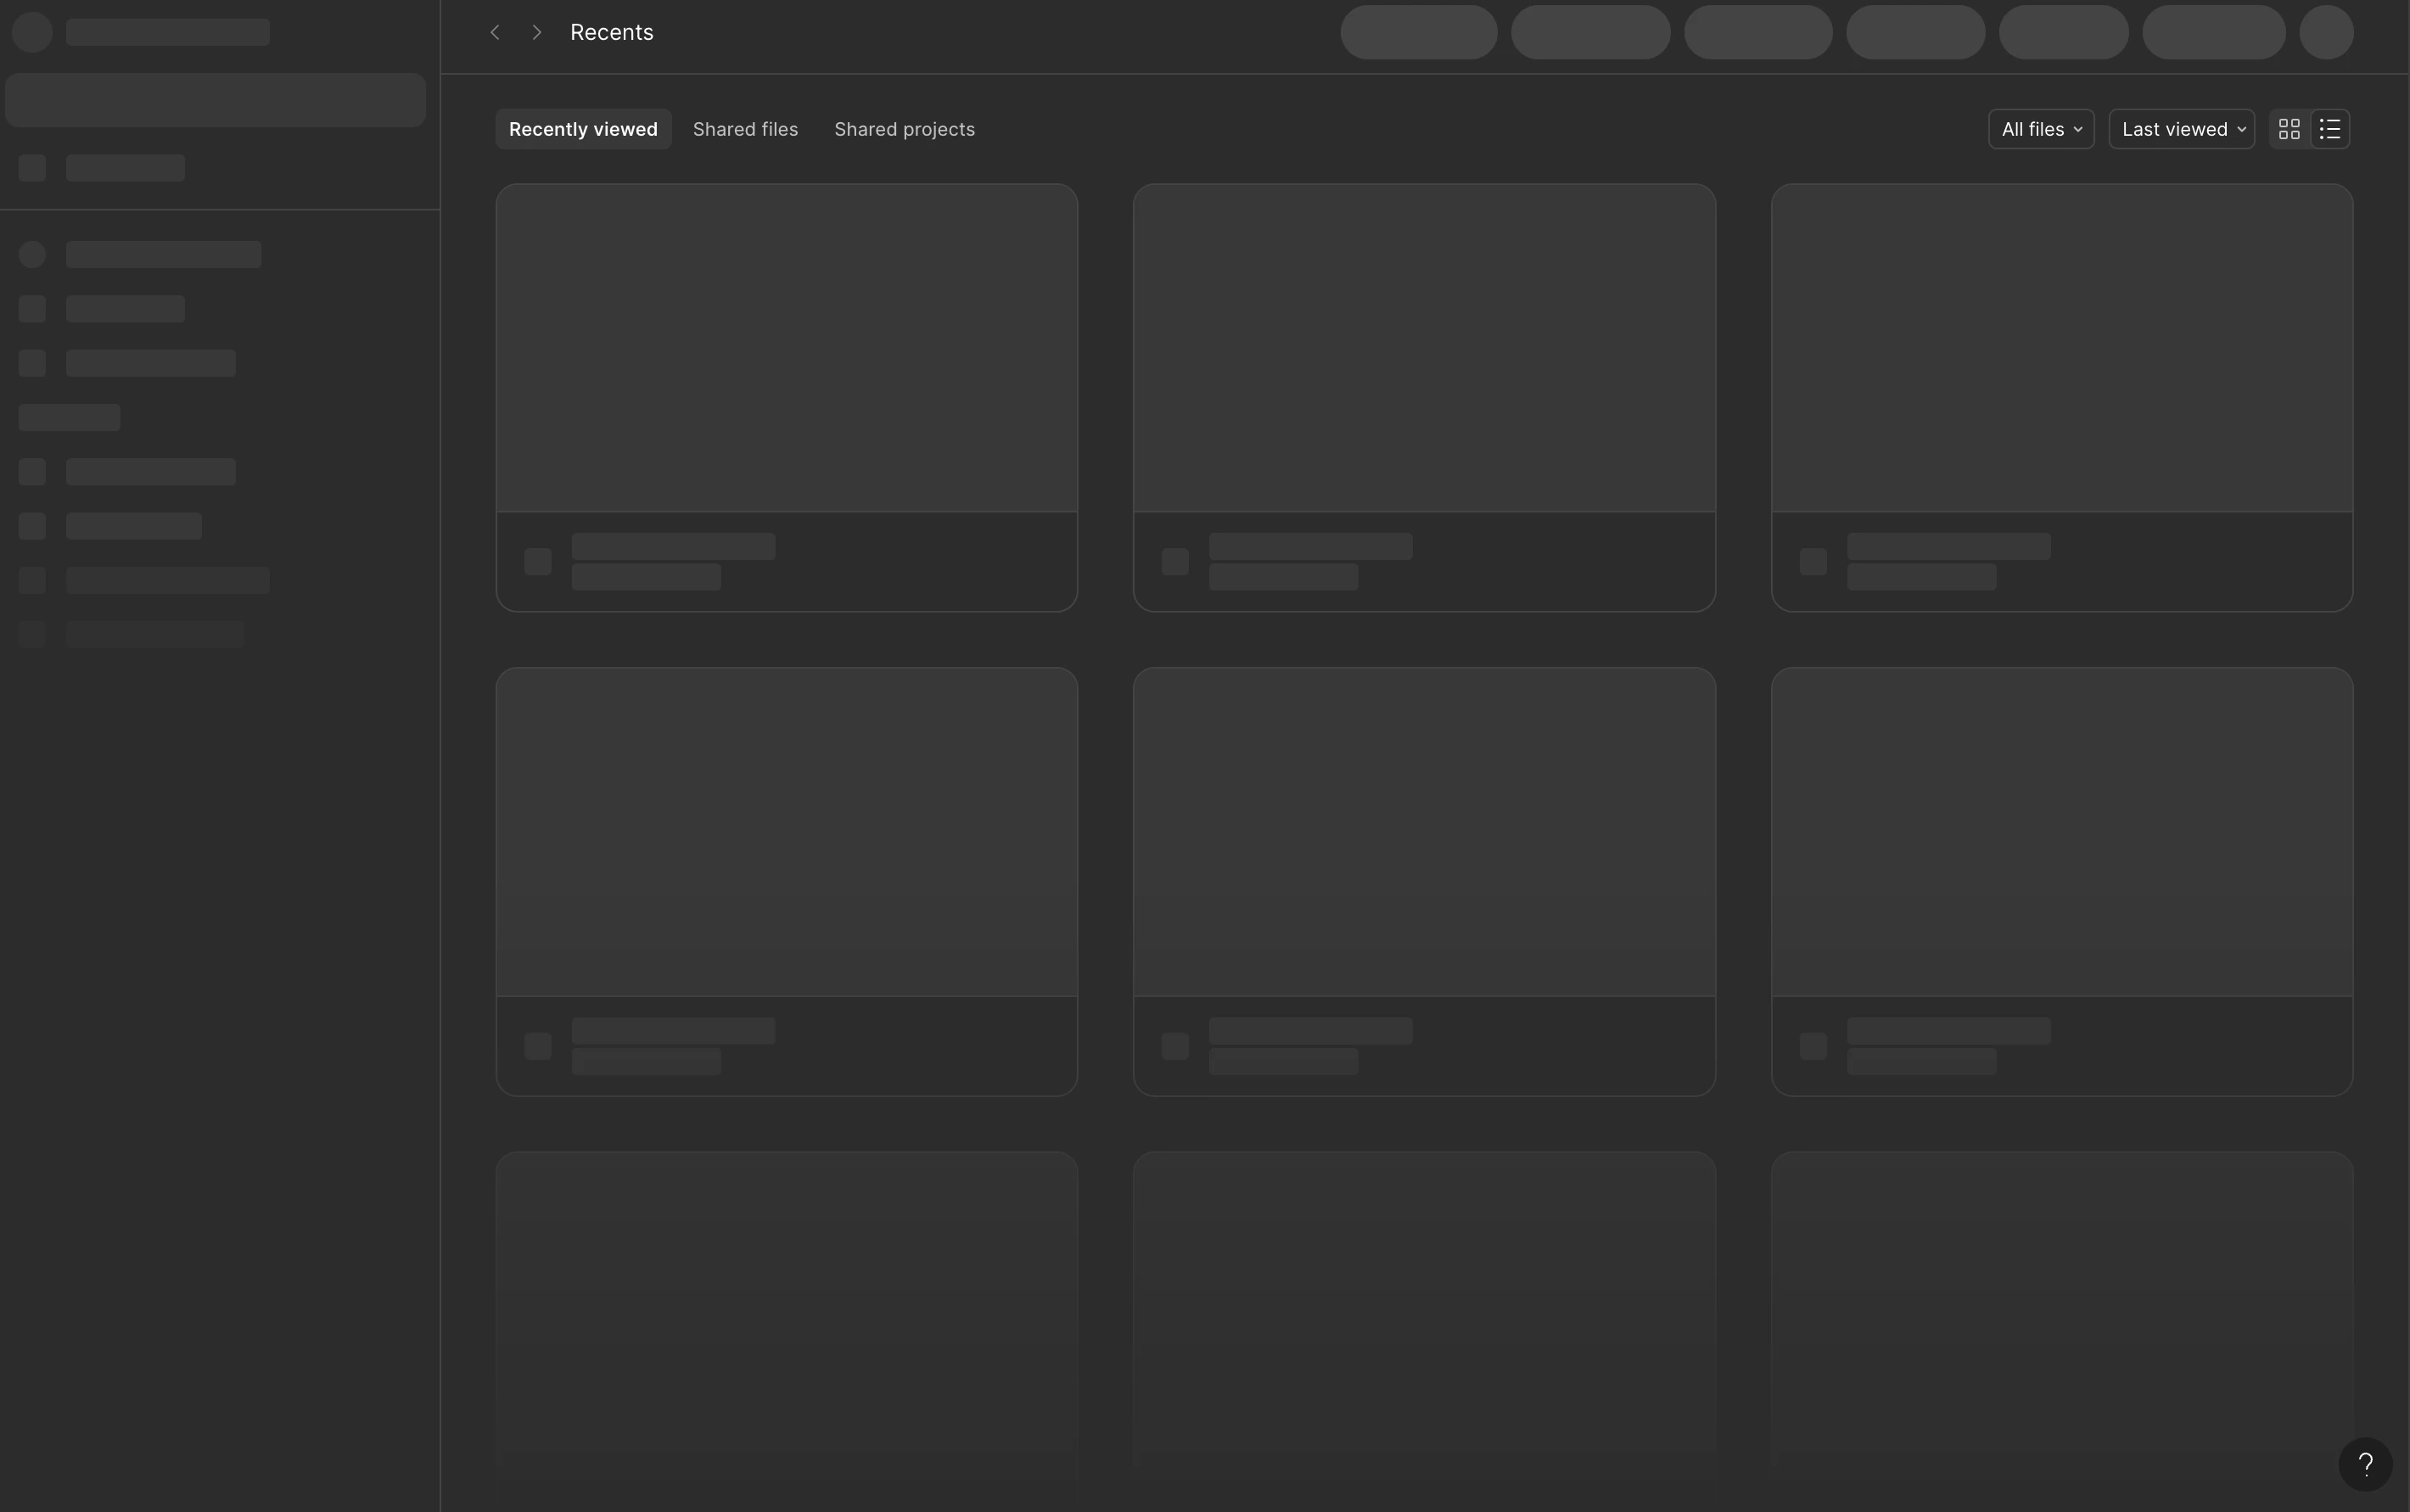2410x1512 pixels.
Task: Switch to list view layout
Action: (2330, 129)
